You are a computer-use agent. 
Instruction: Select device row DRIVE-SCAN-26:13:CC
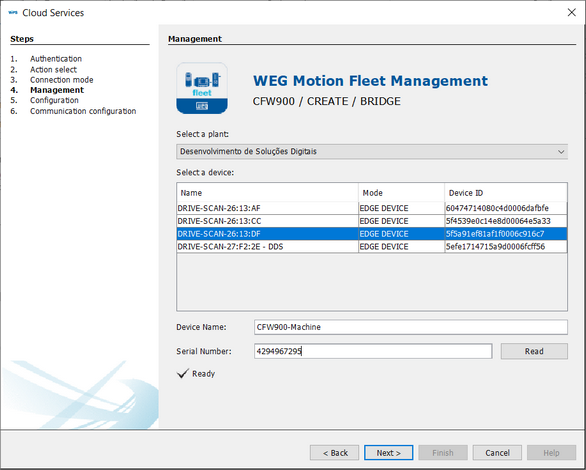pos(372,221)
